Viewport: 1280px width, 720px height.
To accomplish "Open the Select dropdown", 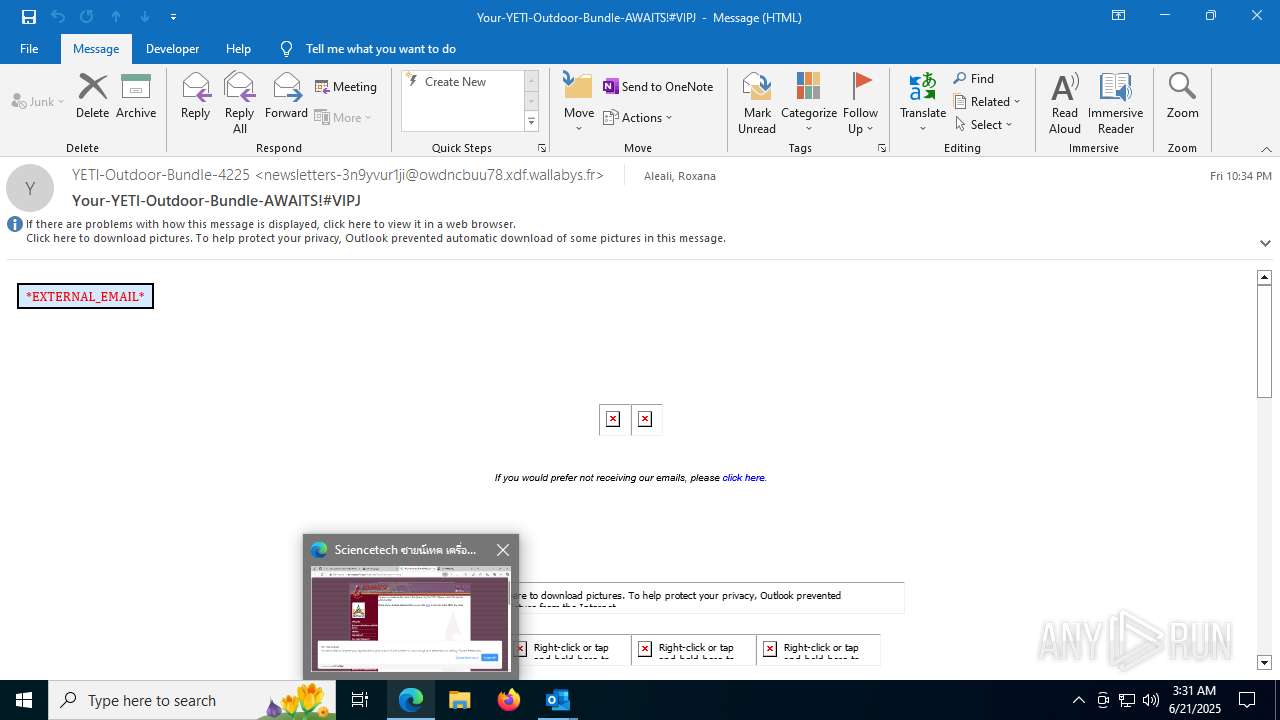I will [x=984, y=125].
